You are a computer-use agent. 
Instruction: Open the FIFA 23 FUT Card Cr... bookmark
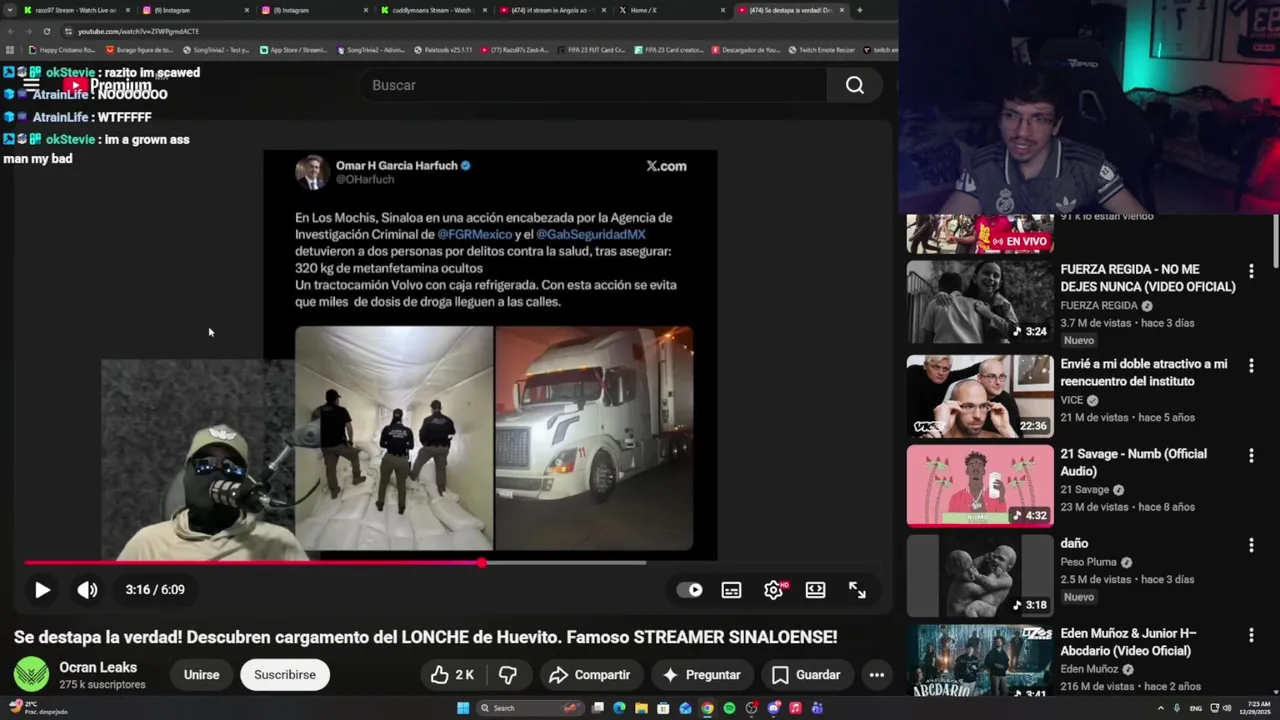(590, 50)
